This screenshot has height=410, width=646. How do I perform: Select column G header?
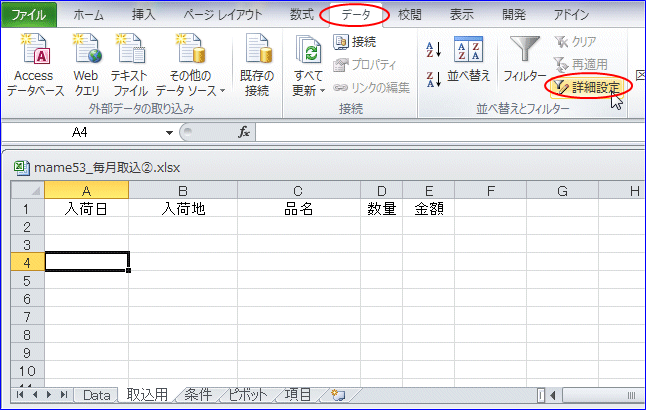pos(562,190)
